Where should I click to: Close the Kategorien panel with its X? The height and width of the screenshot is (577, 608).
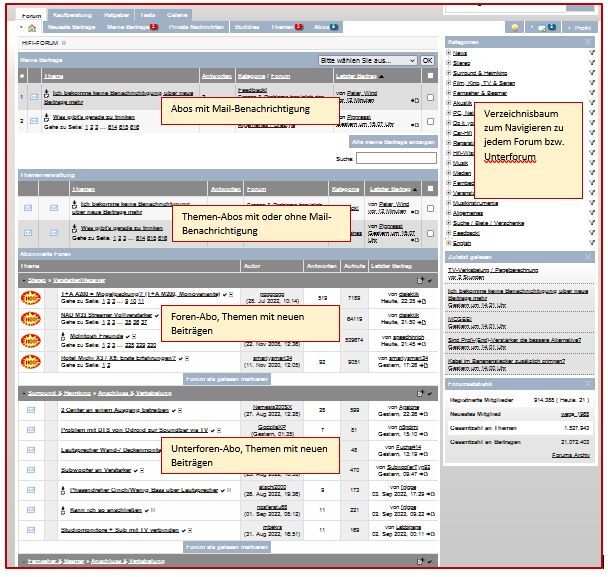[x=588, y=42]
